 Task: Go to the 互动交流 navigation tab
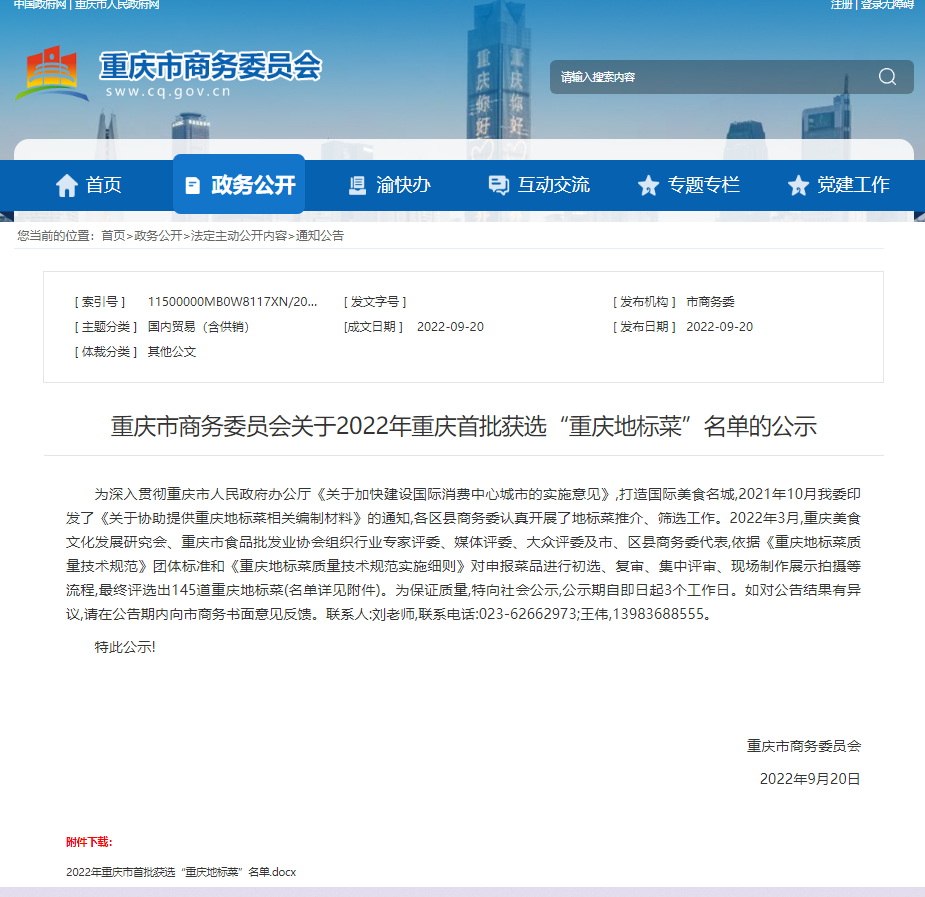[x=539, y=185]
